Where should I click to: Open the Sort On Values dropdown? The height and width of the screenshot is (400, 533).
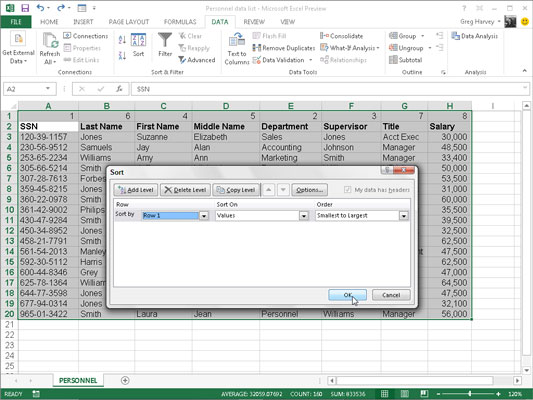coord(304,216)
